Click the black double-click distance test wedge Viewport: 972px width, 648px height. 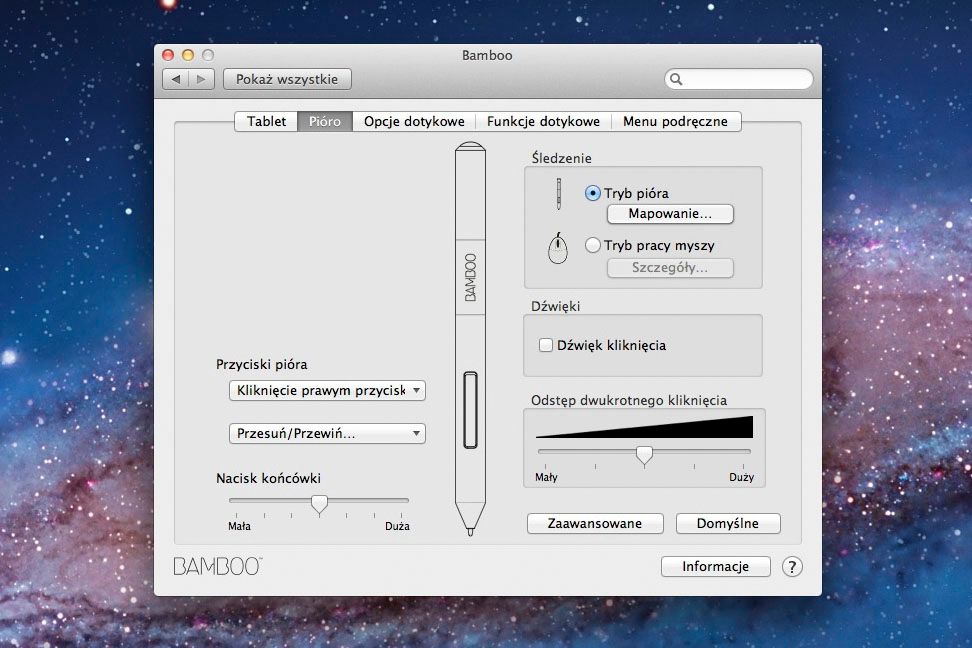pos(644,428)
